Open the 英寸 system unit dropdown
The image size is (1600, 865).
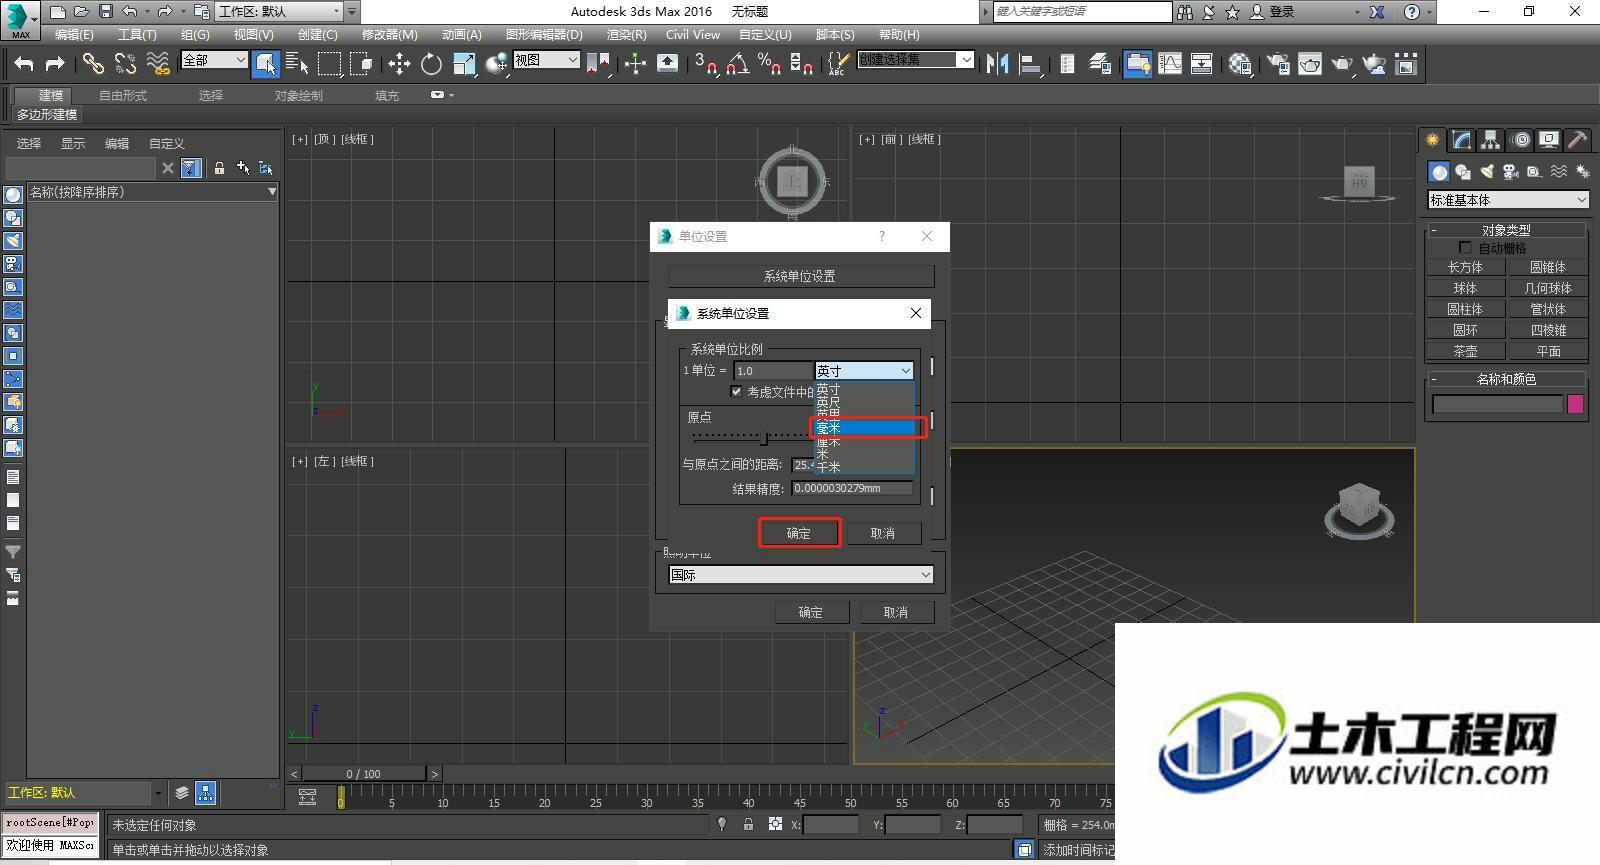click(864, 371)
